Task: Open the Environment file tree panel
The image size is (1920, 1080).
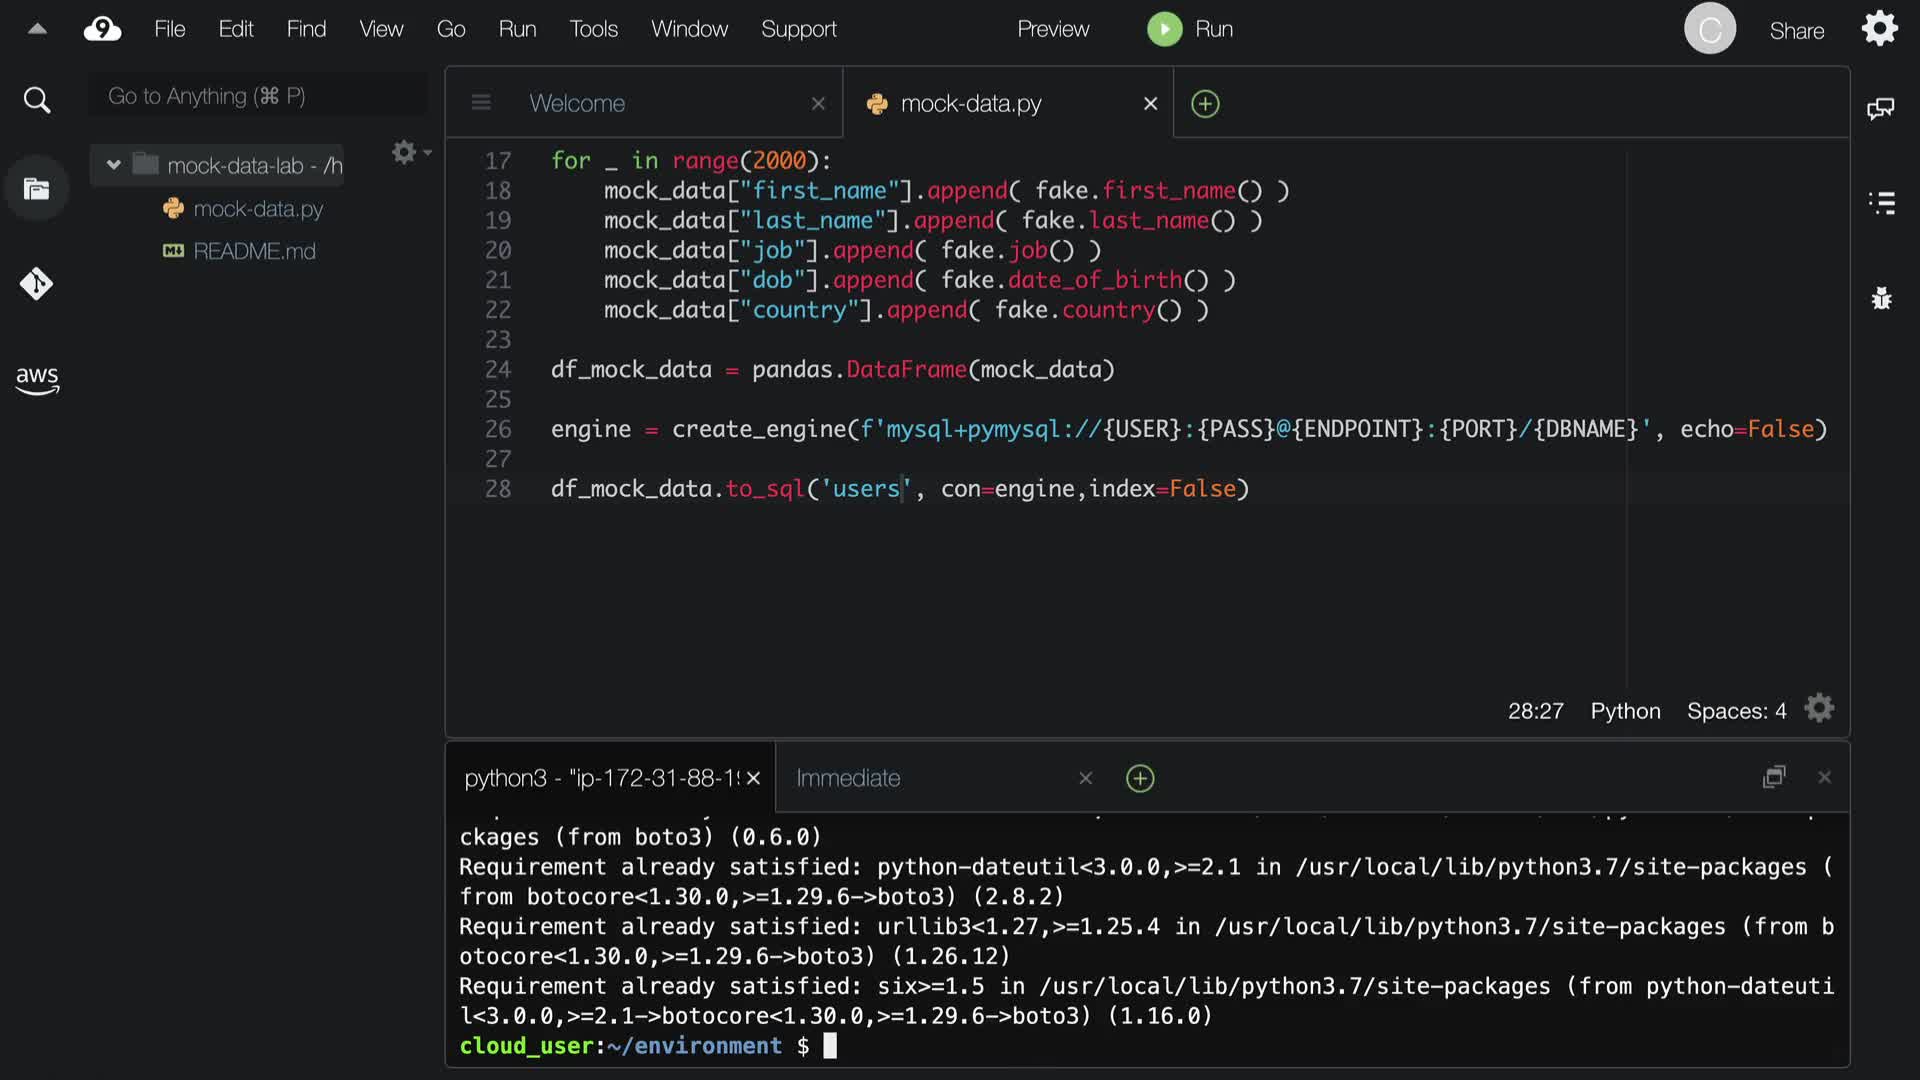Action: [x=37, y=189]
